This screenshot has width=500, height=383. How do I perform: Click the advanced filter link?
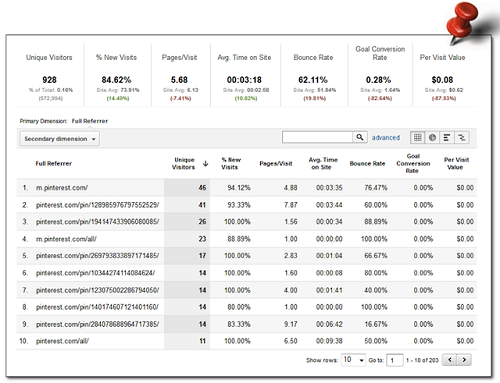tap(386, 137)
